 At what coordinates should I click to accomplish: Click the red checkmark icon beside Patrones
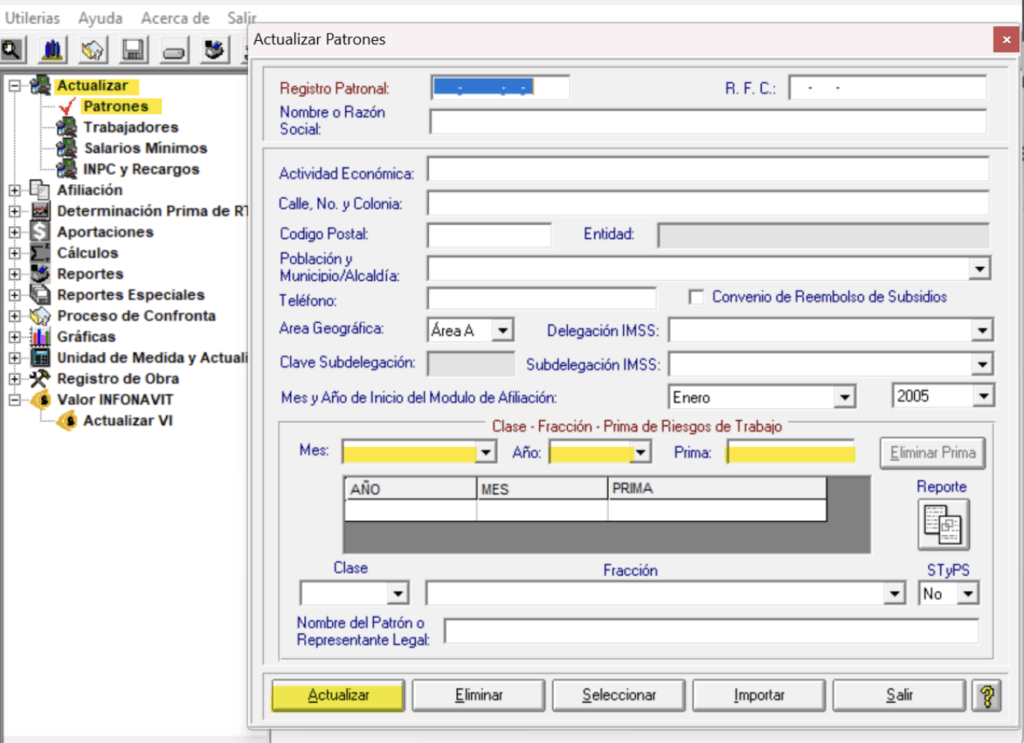pyautogui.click(x=67, y=106)
